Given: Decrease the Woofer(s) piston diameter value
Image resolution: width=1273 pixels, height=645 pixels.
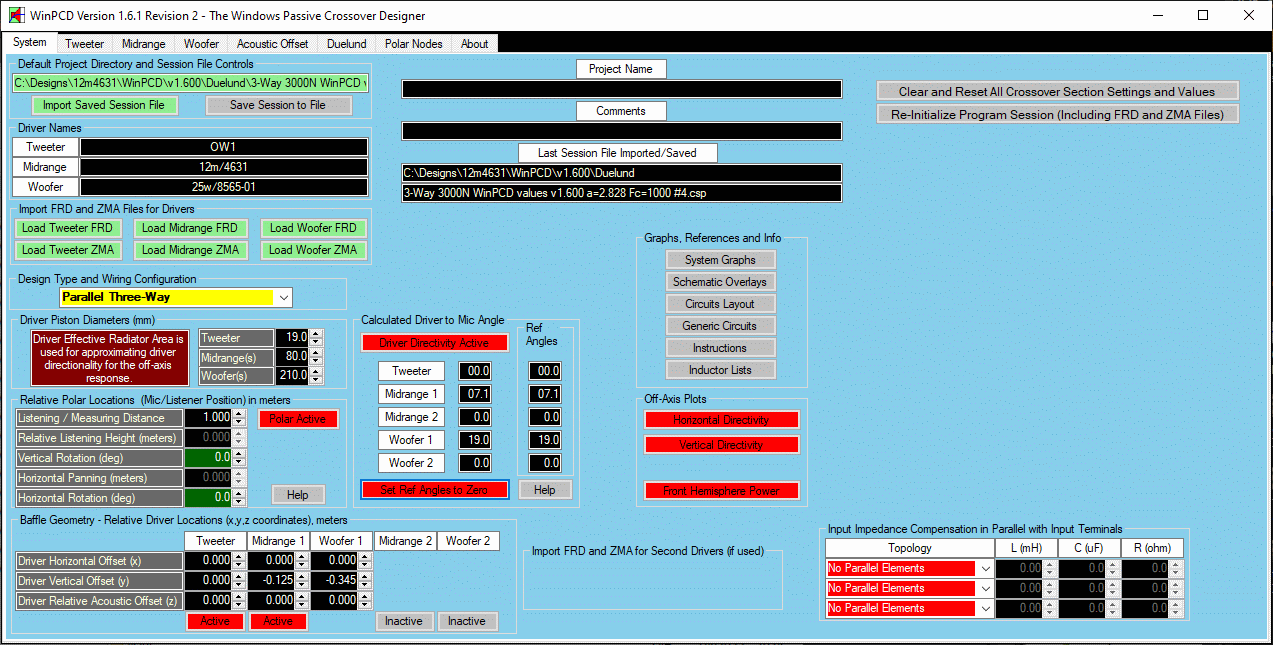Looking at the screenshot, I should point(316,380).
